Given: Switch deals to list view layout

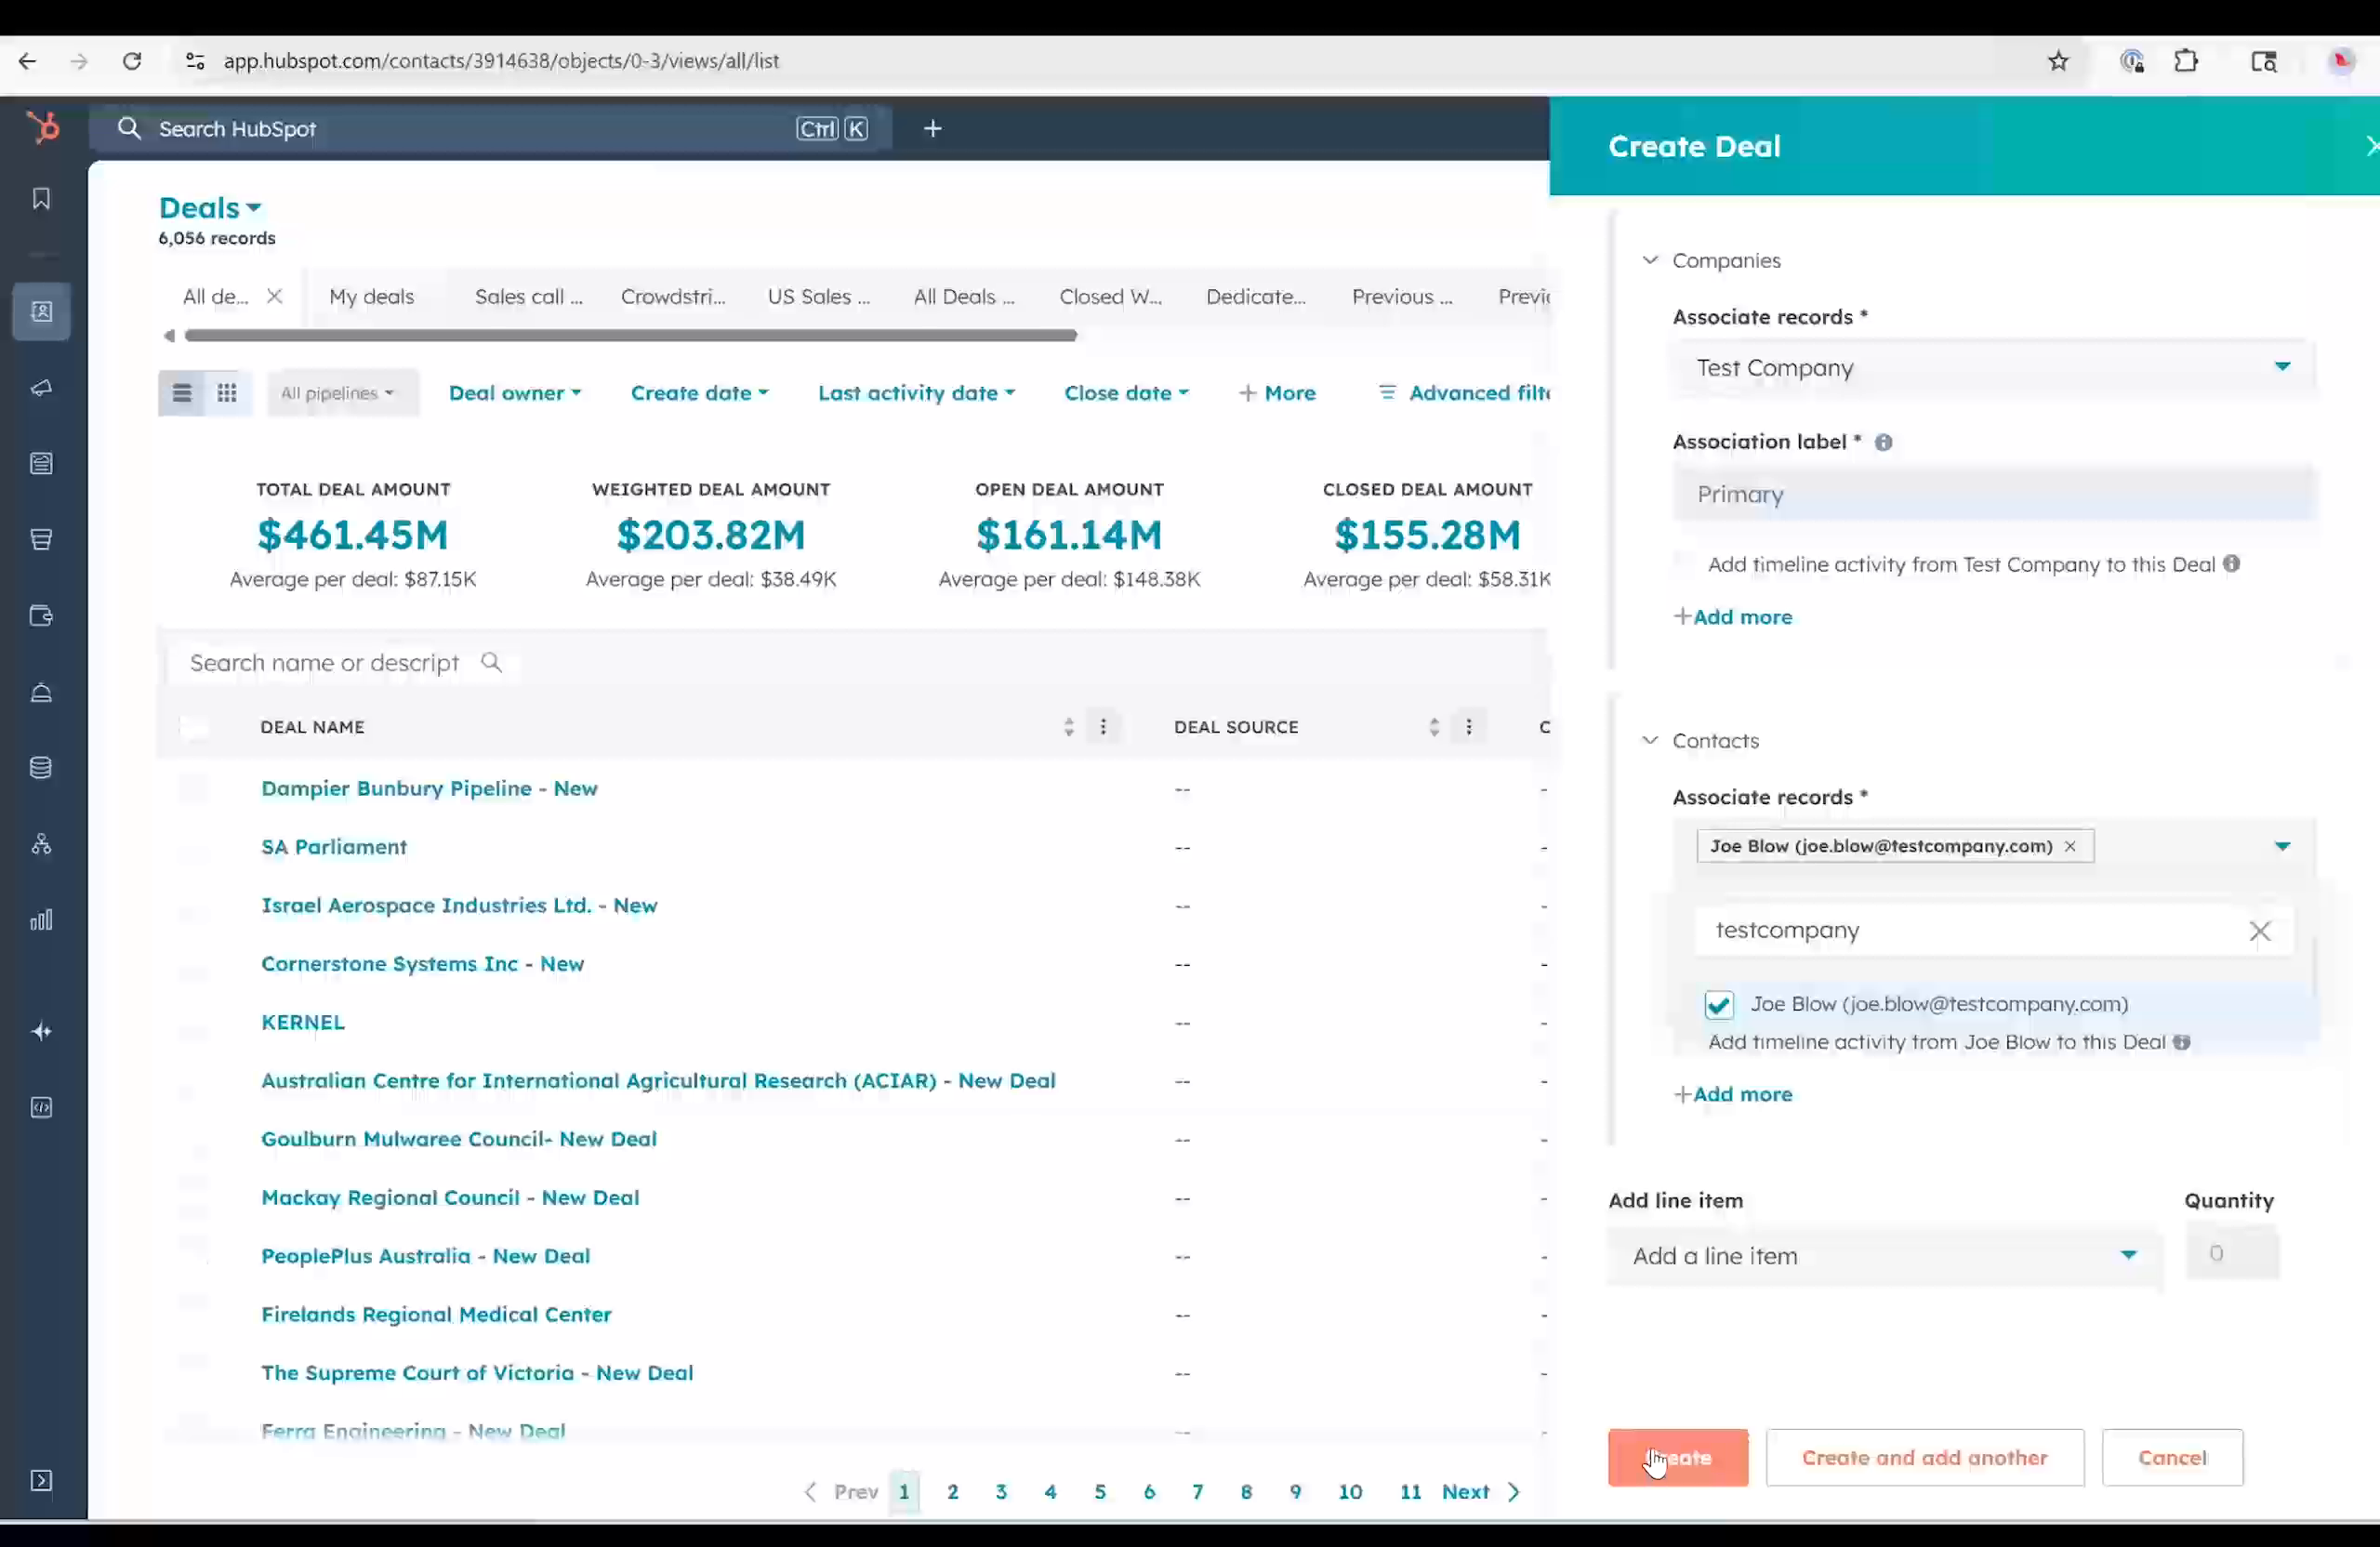Looking at the screenshot, I should click(182, 392).
